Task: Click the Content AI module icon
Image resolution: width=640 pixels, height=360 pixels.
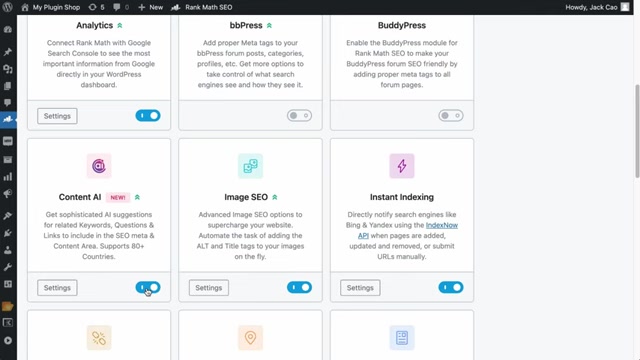Action: pyautogui.click(x=99, y=166)
